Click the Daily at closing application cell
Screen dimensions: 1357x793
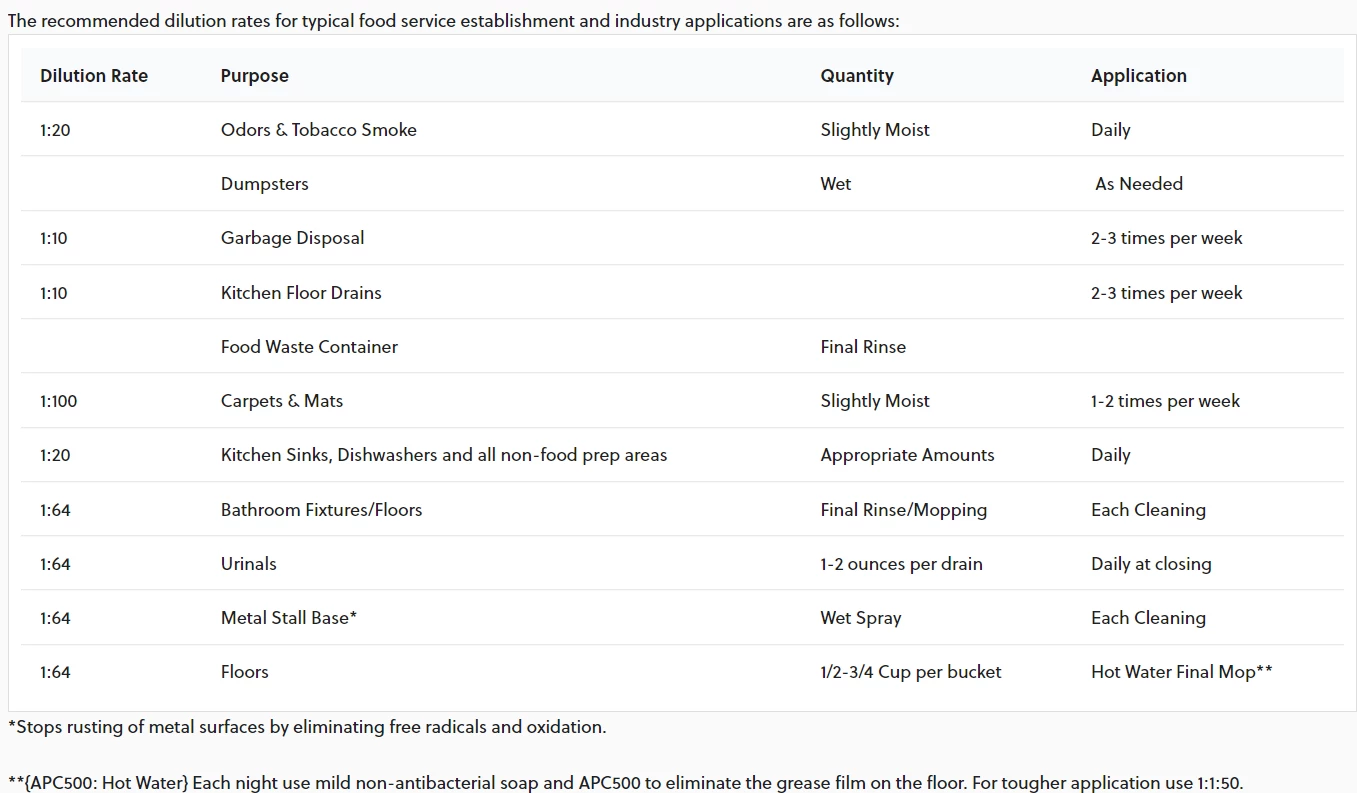[1151, 564]
